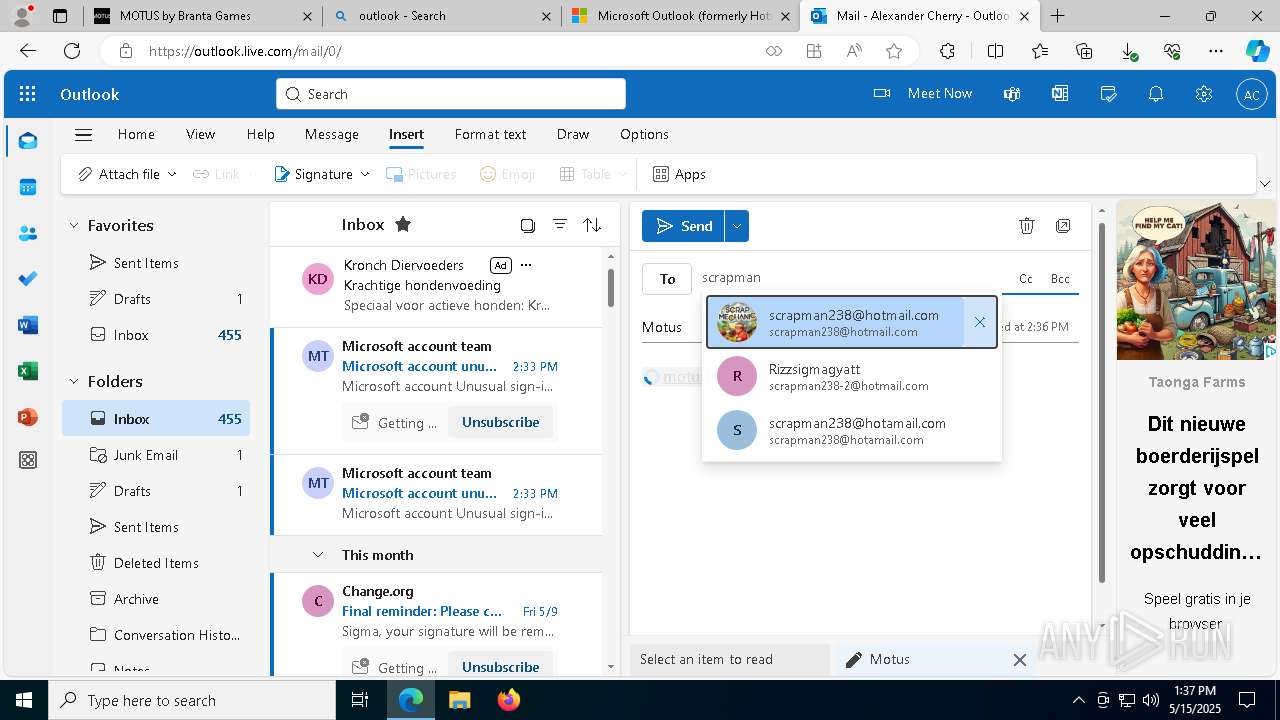Collapse the This month group
Screen dimensions: 1280x720
click(x=318, y=555)
